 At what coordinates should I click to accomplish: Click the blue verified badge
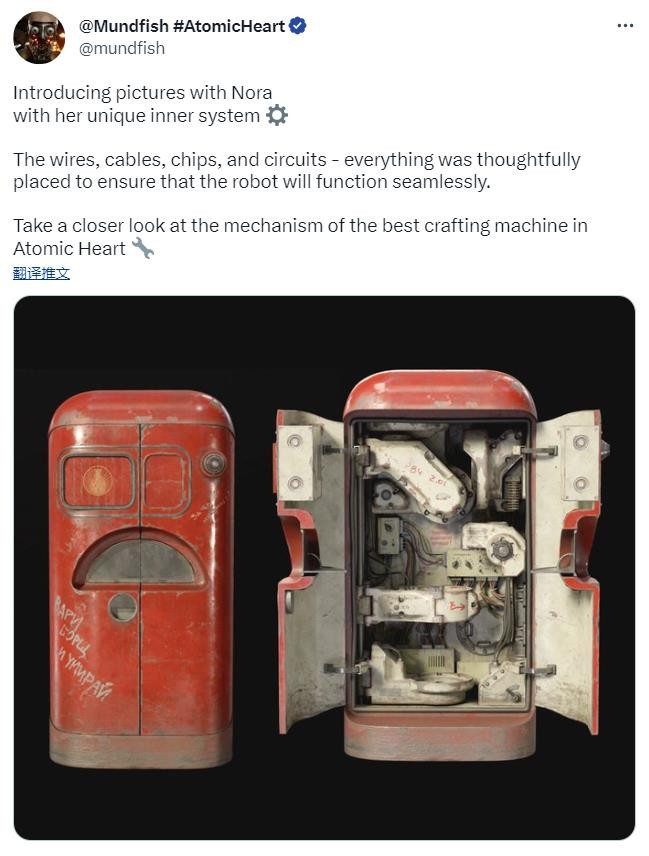[297, 26]
